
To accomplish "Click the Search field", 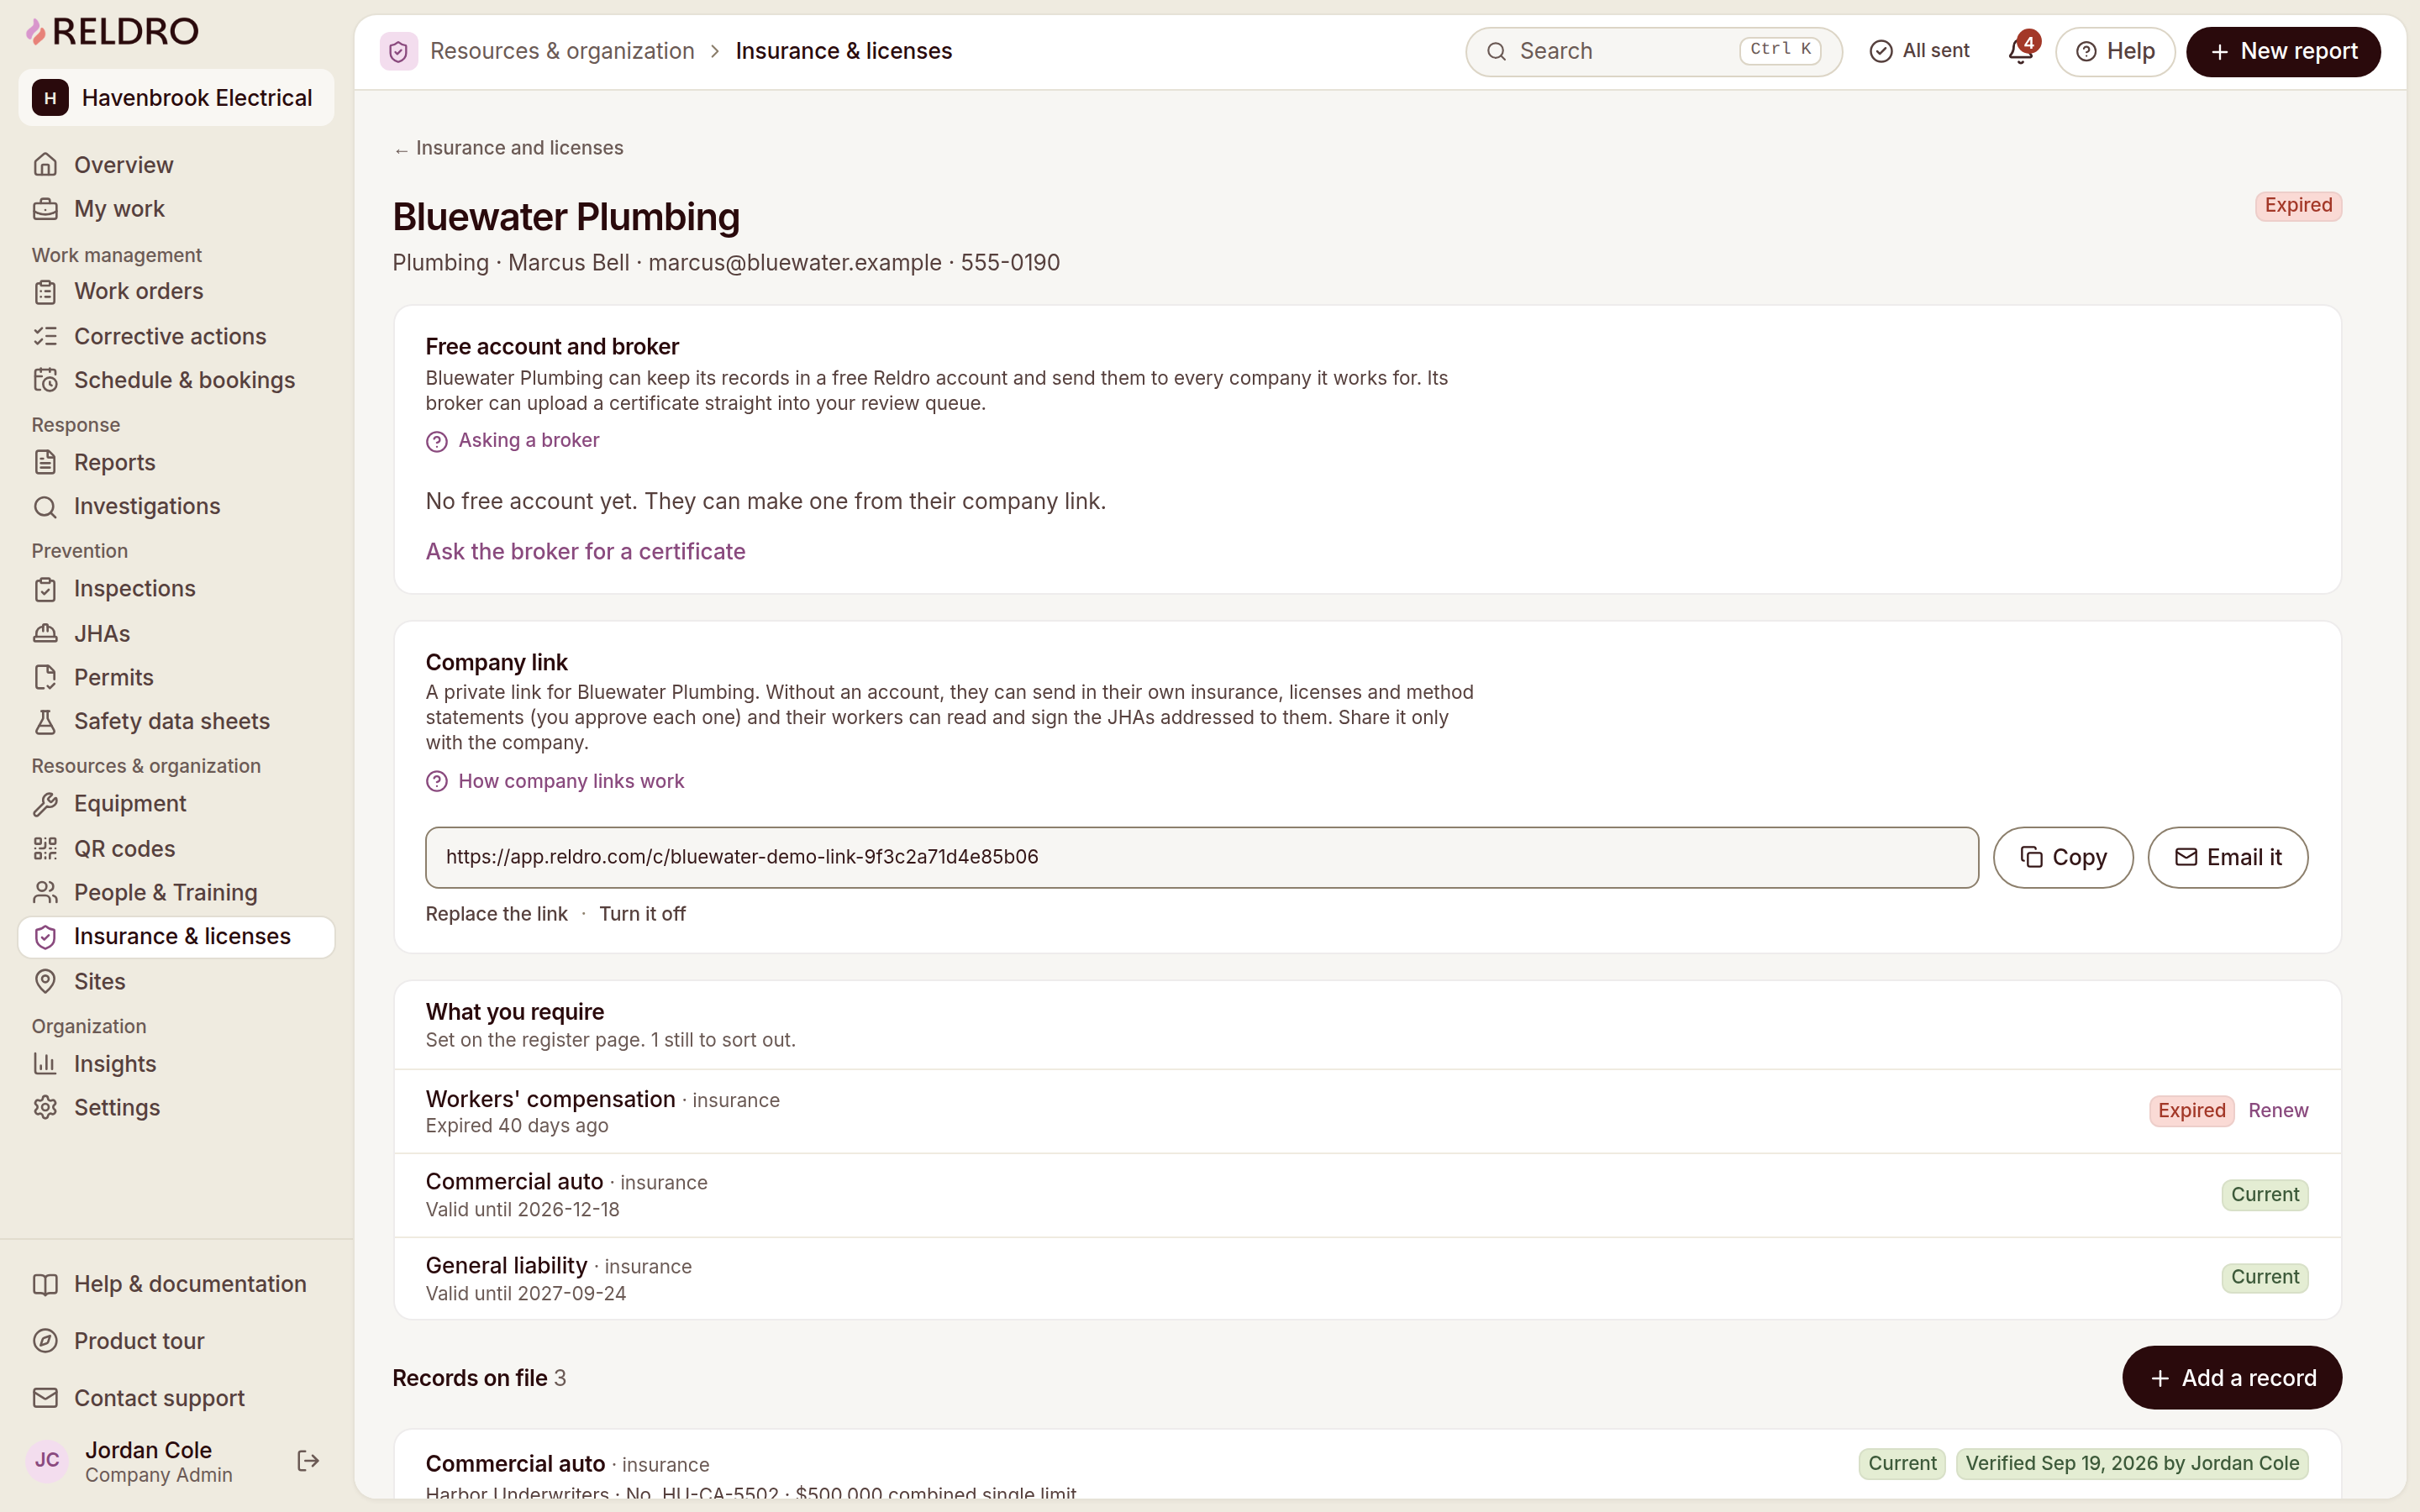I will click(1653, 51).
